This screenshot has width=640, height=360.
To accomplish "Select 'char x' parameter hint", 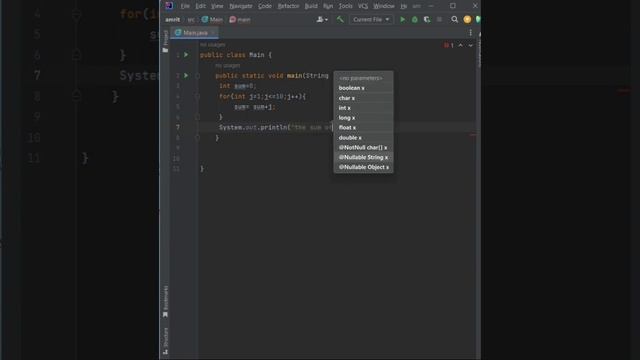I will pyautogui.click(x=364, y=98).
